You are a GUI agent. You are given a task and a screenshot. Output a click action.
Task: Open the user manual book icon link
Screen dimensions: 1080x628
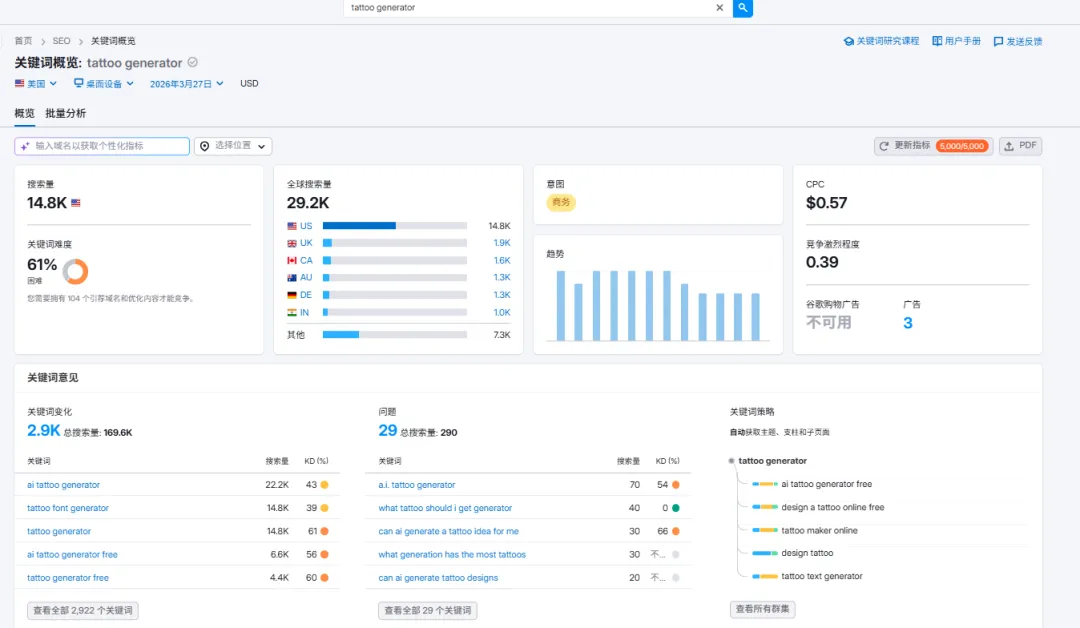click(x=937, y=41)
